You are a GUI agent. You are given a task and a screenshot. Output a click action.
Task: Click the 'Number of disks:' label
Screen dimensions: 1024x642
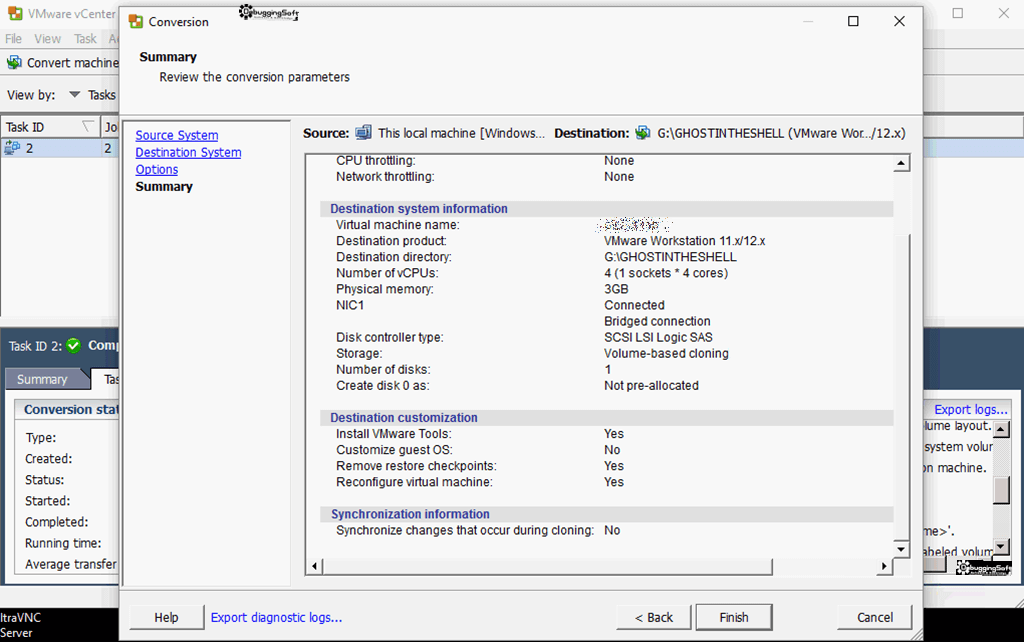[383, 370]
